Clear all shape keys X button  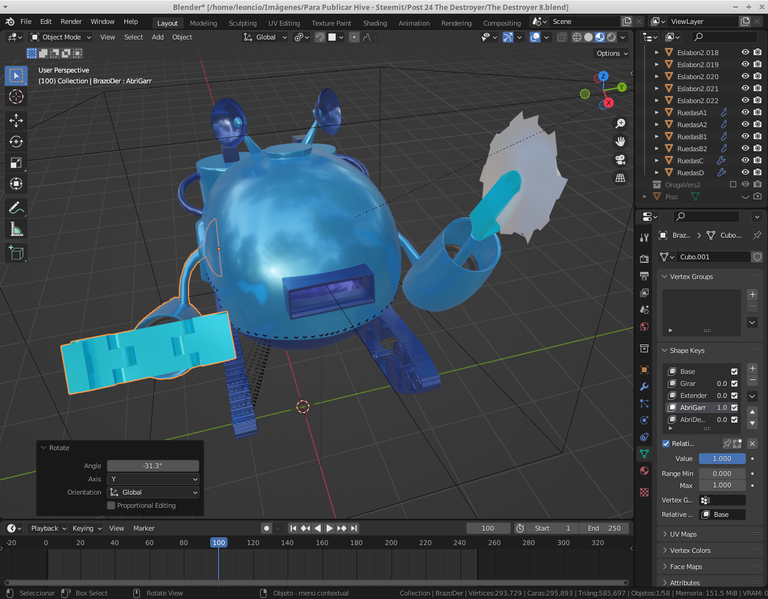tap(753, 444)
